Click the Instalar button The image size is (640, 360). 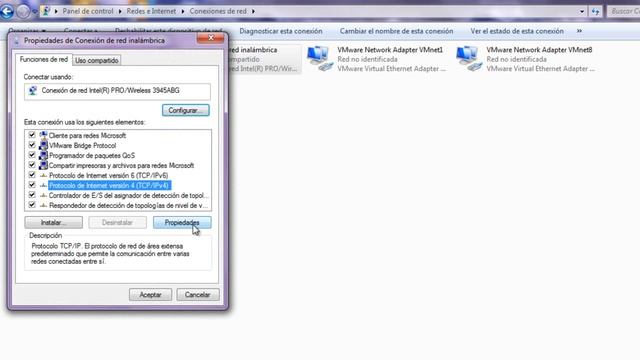coord(53,222)
